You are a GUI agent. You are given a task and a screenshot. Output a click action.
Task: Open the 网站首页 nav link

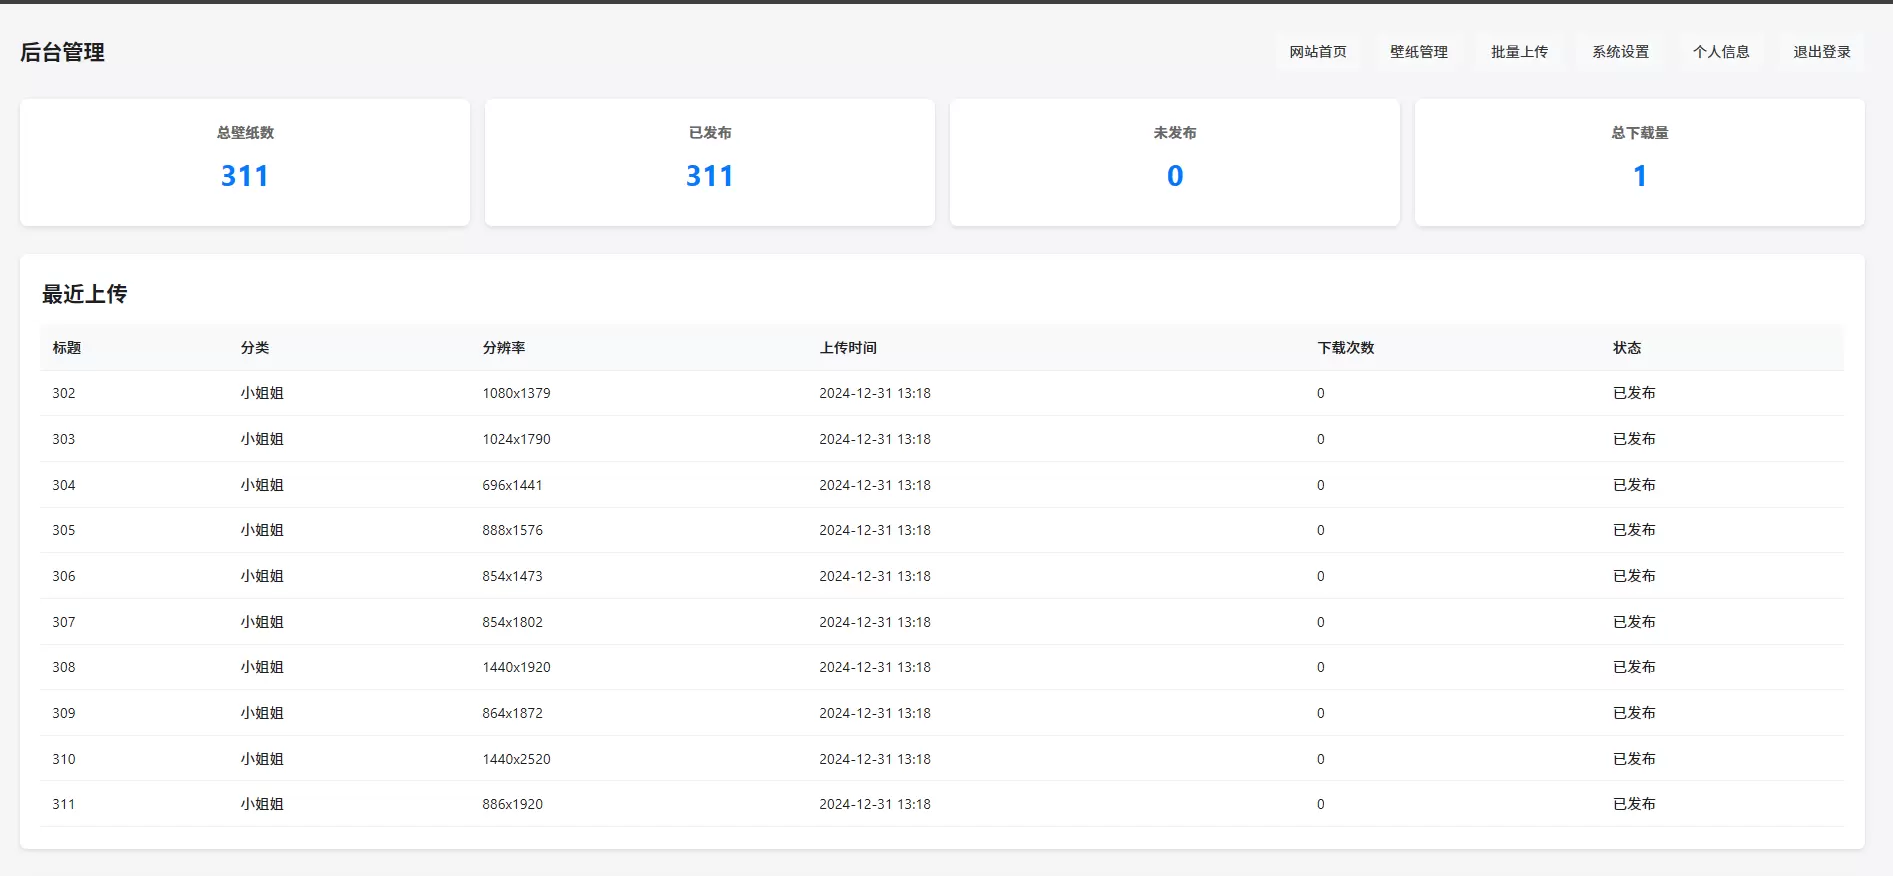click(x=1317, y=52)
